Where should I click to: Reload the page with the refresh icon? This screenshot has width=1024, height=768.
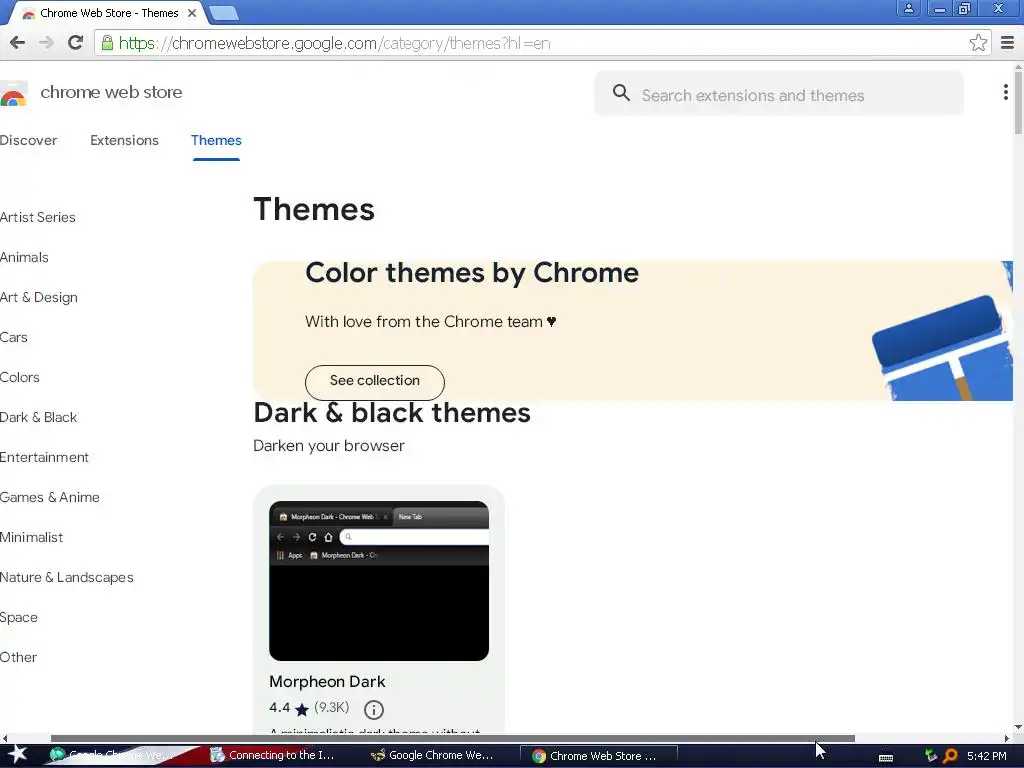click(75, 43)
